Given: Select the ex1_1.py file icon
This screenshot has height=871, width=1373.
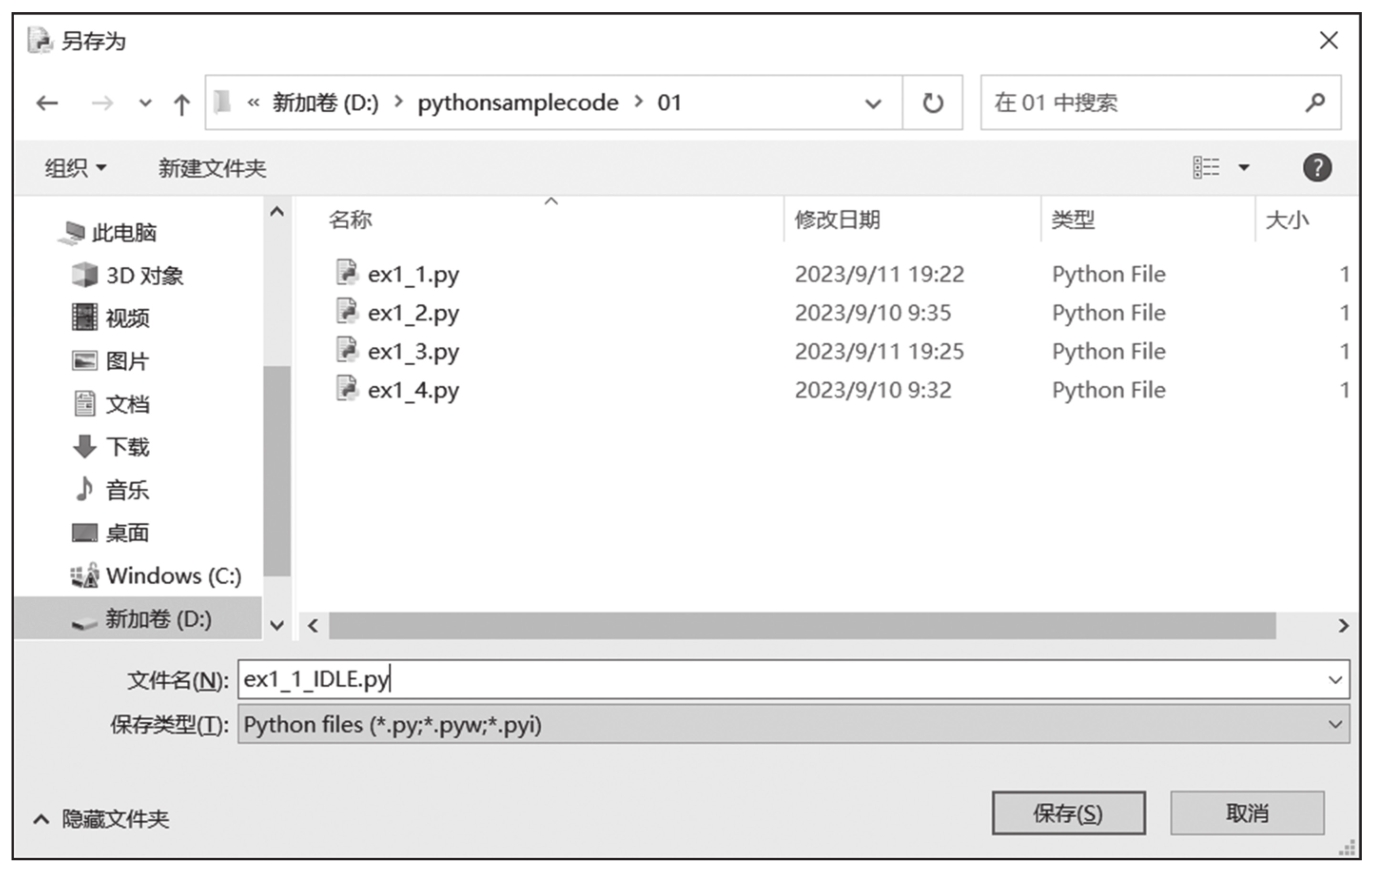Looking at the screenshot, I should (347, 273).
